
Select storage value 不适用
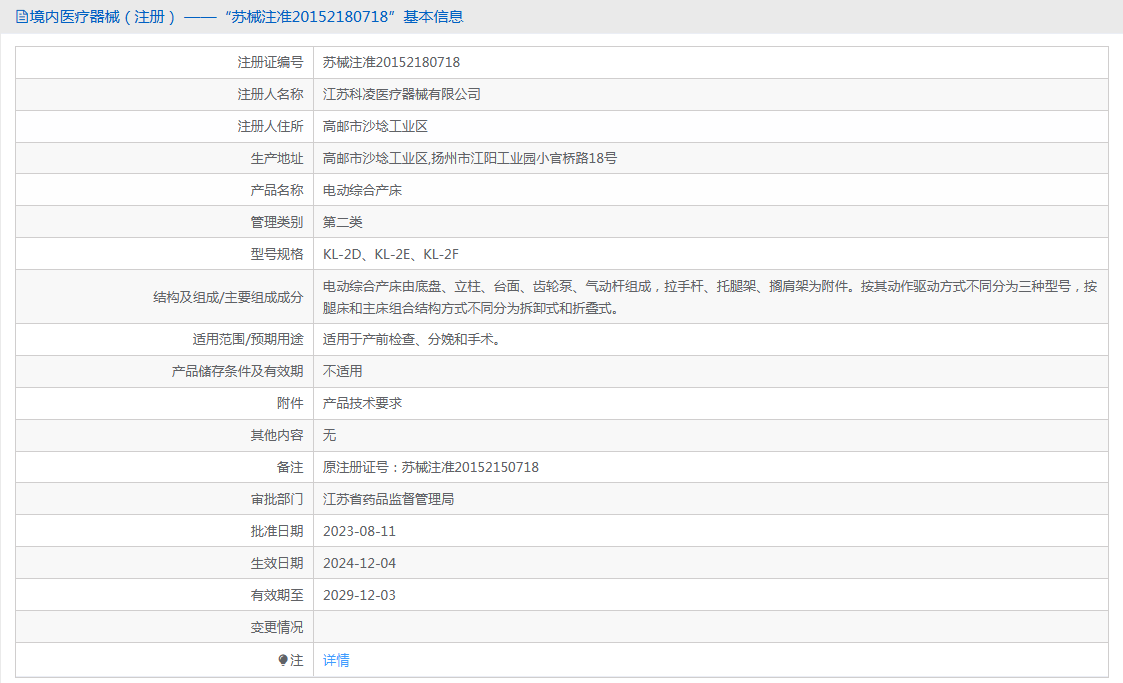tap(342, 372)
